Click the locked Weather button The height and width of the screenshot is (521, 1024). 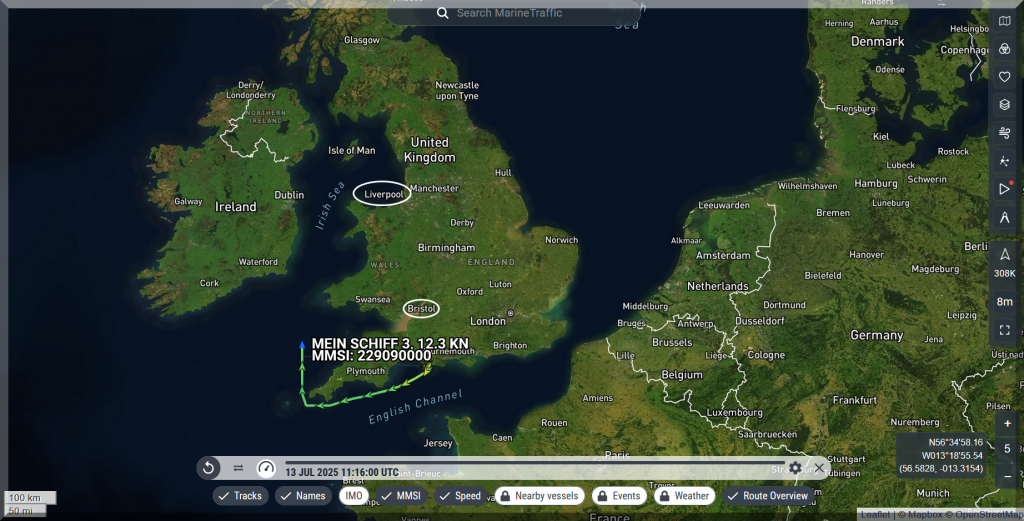[x=684, y=496]
